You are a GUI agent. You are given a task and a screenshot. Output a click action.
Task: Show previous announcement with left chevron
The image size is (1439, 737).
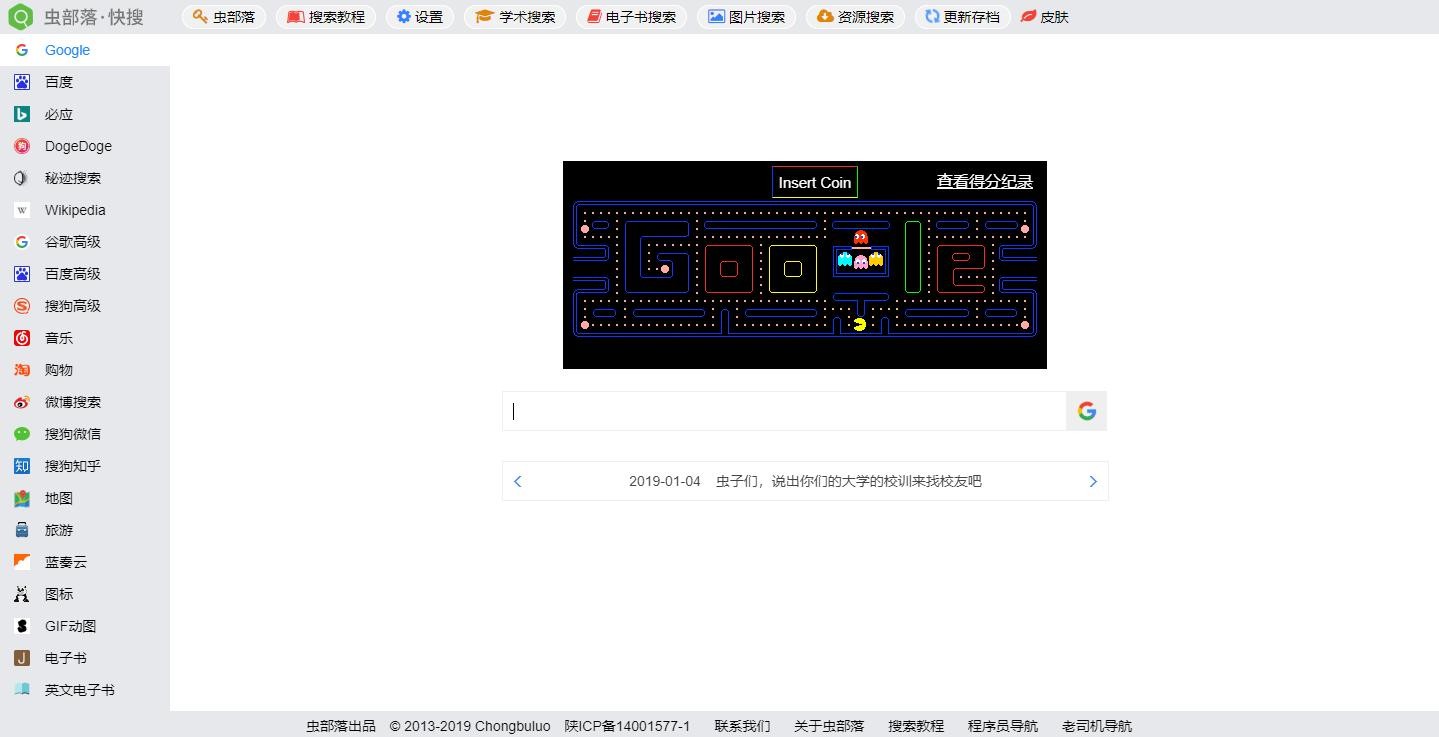tap(518, 481)
